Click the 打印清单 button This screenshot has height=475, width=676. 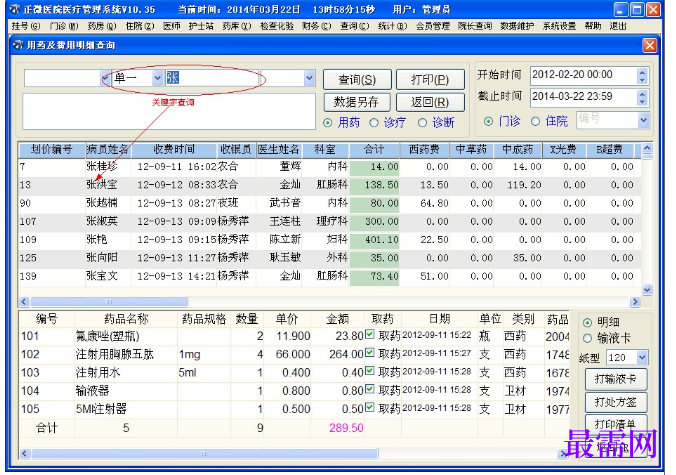pyautogui.click(x=616, y=424)
